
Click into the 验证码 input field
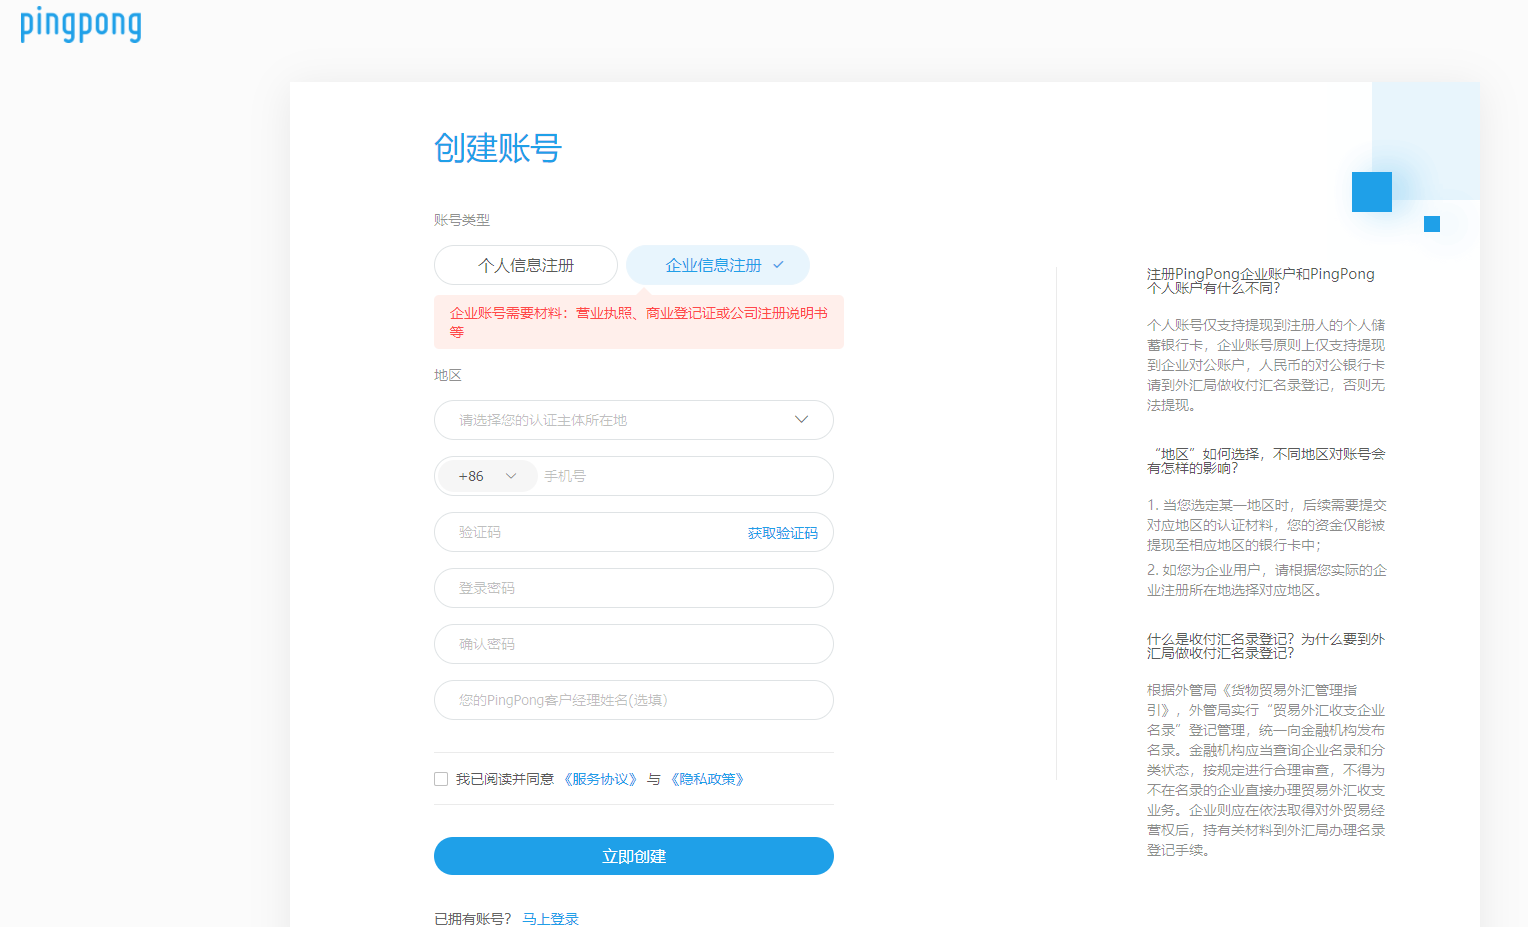590,532
